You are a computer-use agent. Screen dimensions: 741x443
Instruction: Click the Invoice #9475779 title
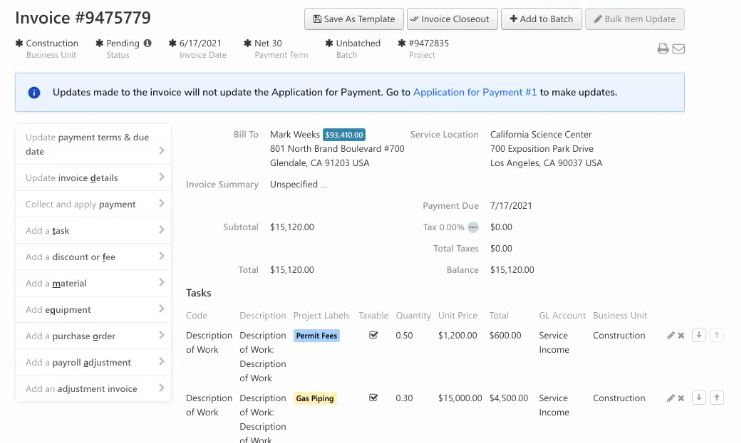tap(83, 18)
